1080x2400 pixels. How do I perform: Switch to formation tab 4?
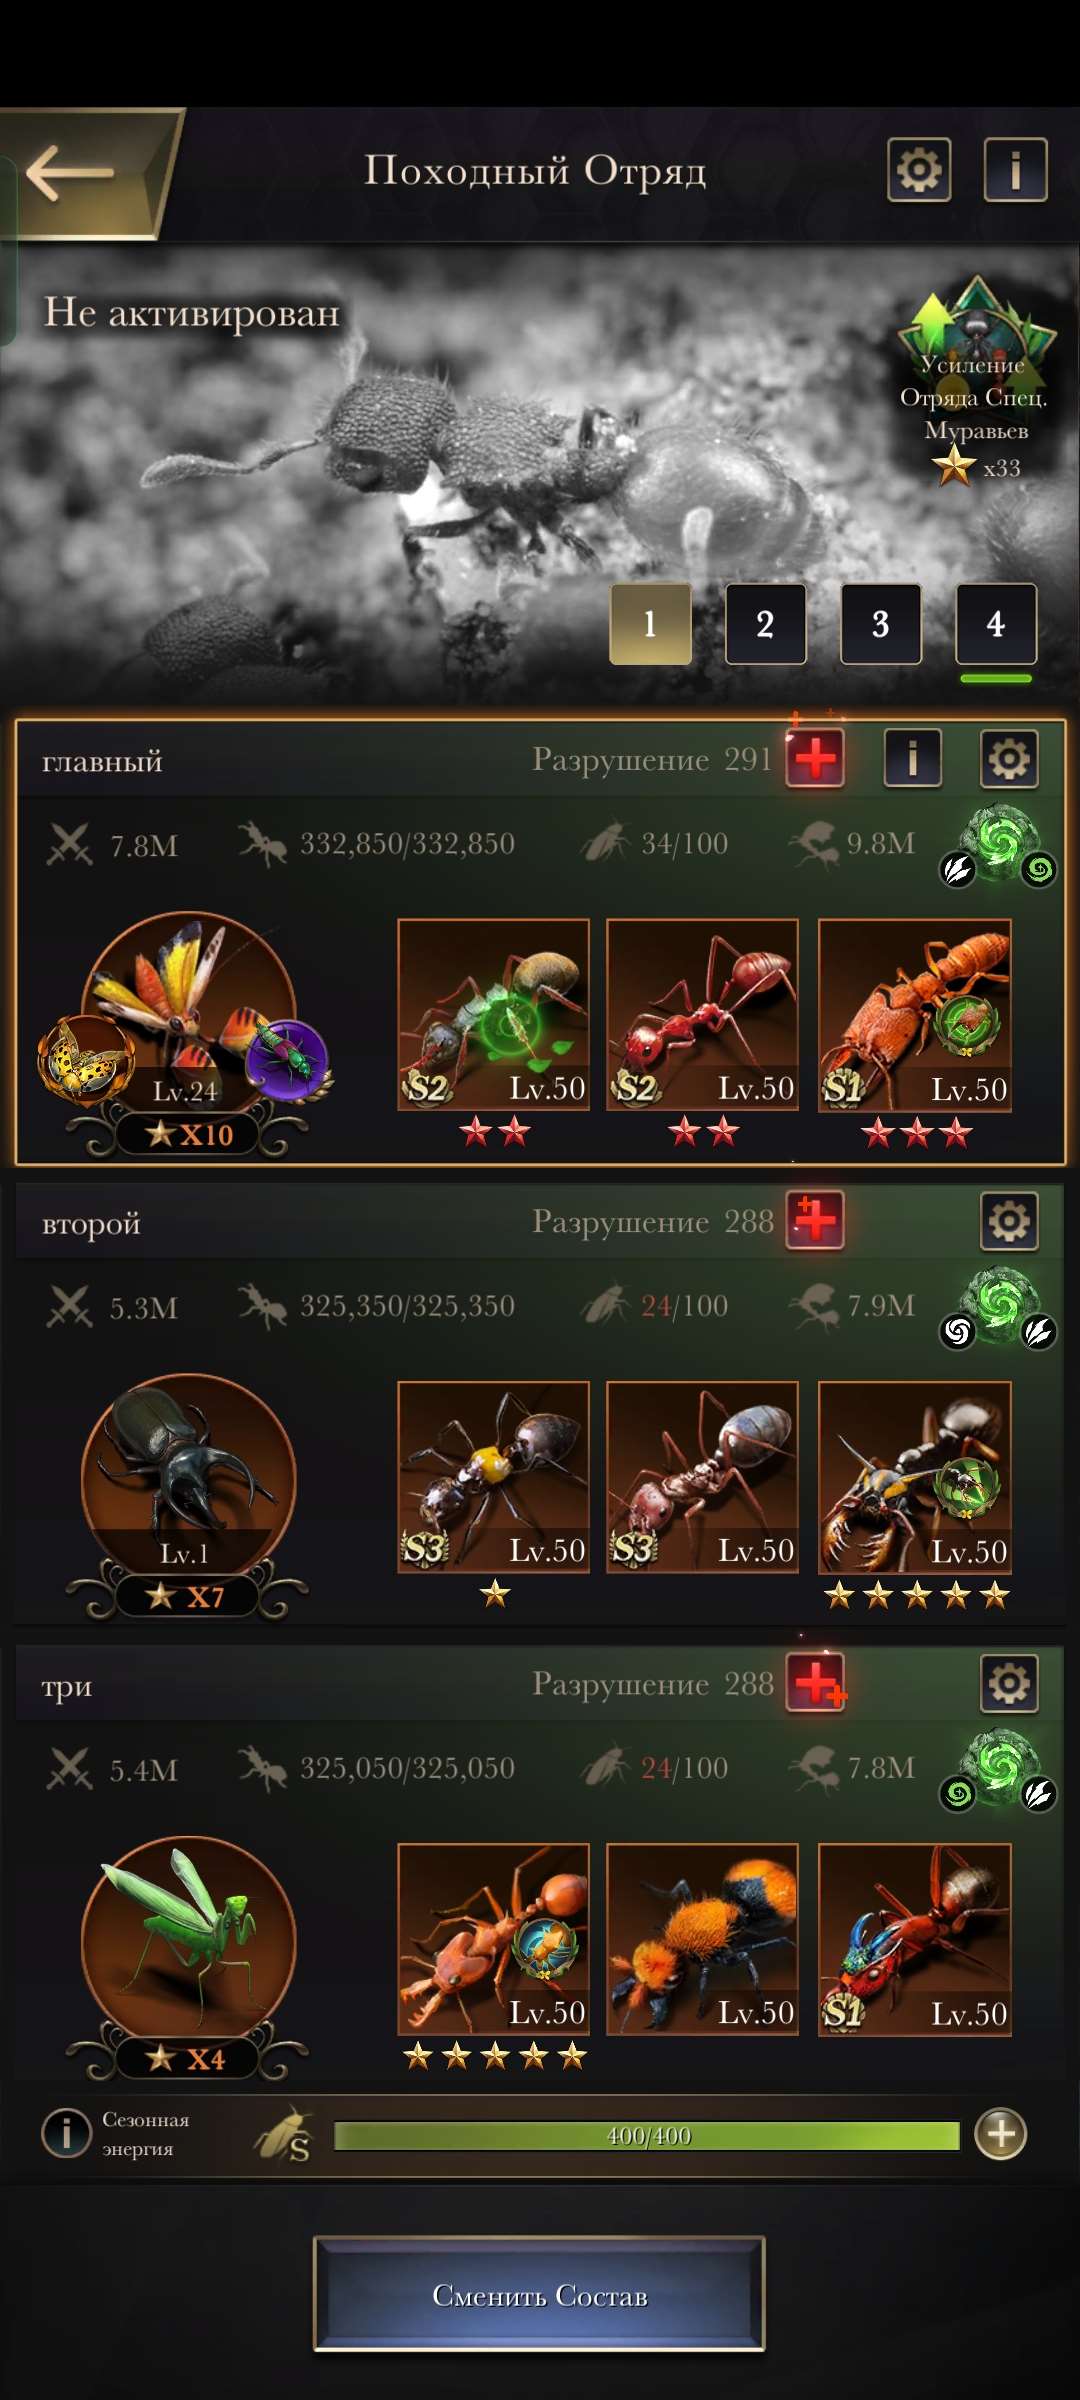click(996, 624)
